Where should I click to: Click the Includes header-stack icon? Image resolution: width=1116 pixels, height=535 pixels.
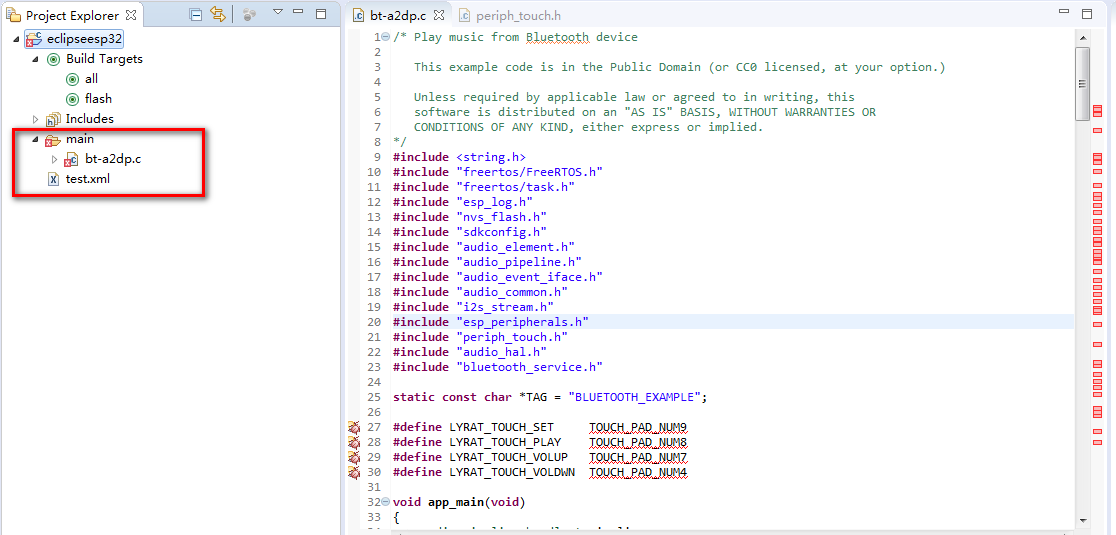tap(53, 120)
